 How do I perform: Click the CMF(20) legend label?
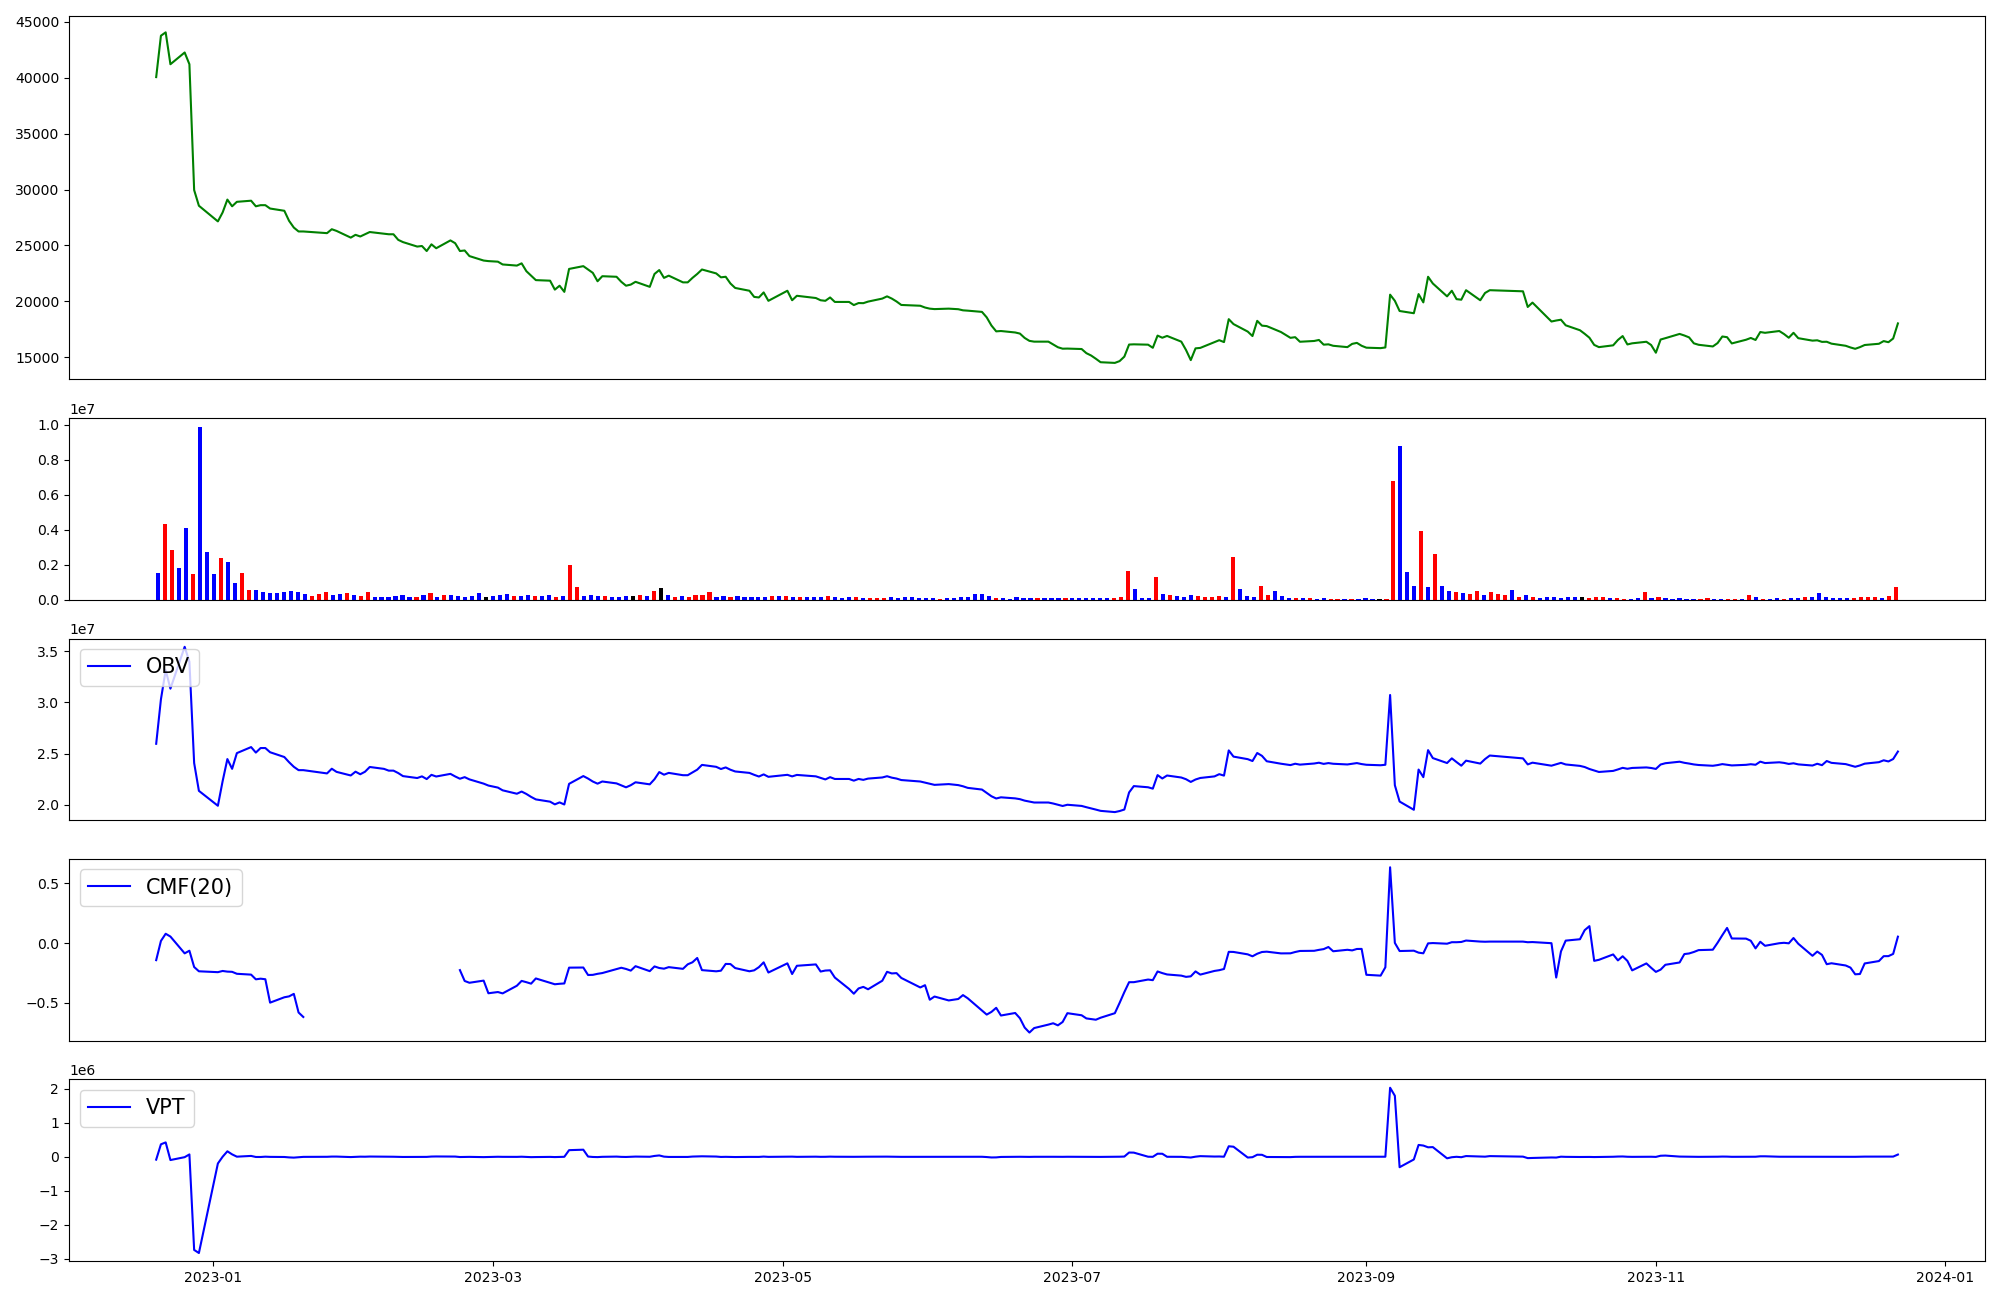coord(188,887)
